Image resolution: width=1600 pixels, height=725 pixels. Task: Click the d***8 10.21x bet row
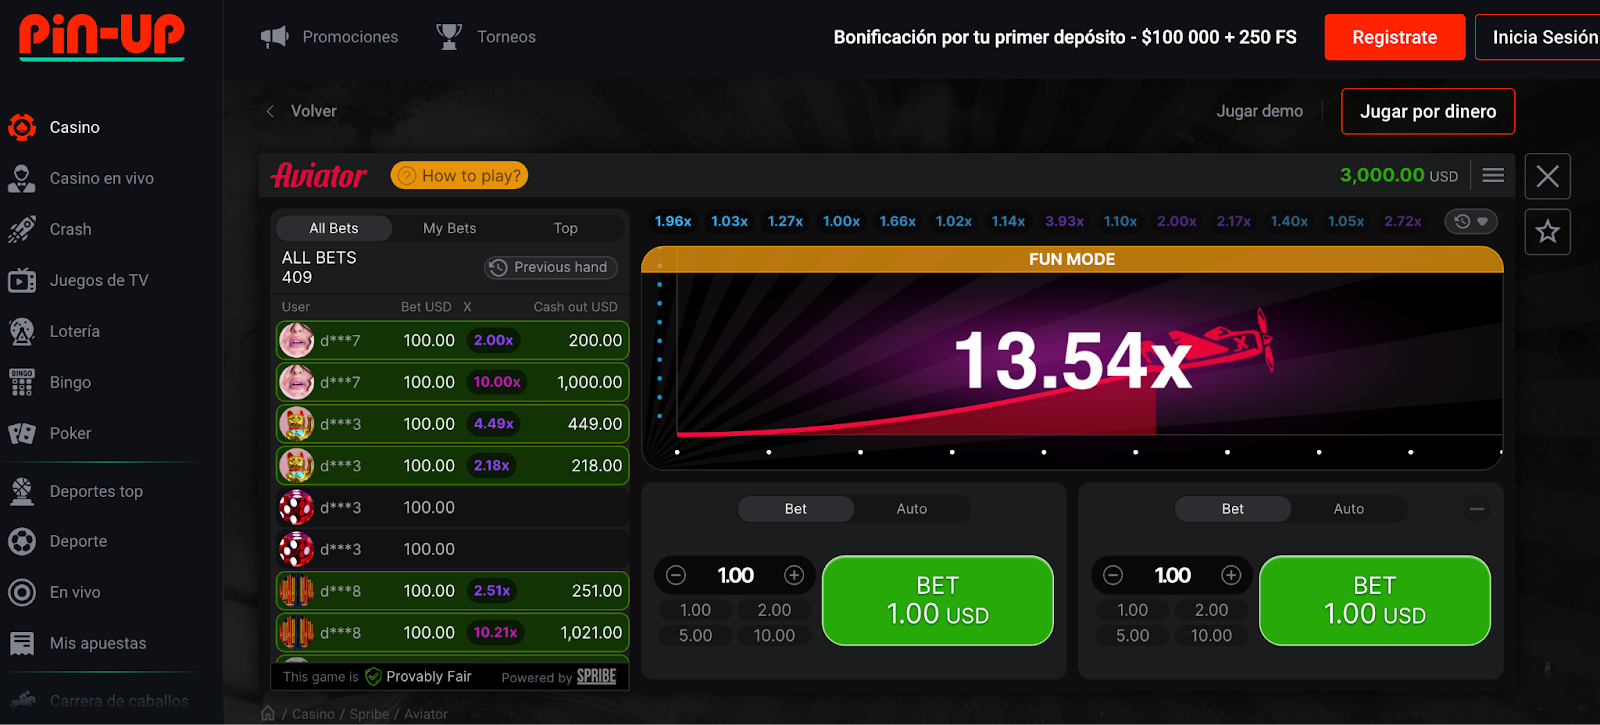tap(453, 633)
